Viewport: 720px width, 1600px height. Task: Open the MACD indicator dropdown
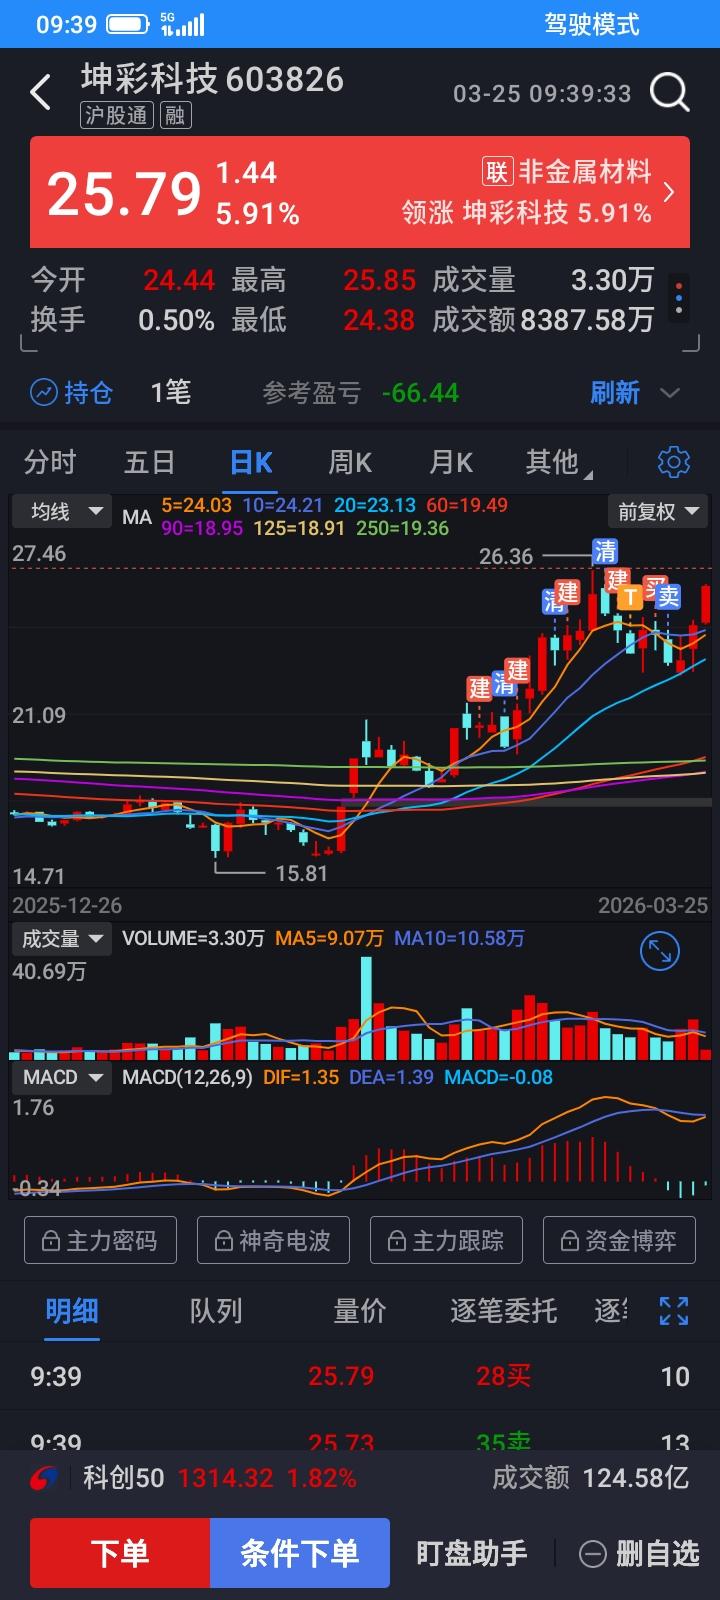click(x=62, y=1078)
